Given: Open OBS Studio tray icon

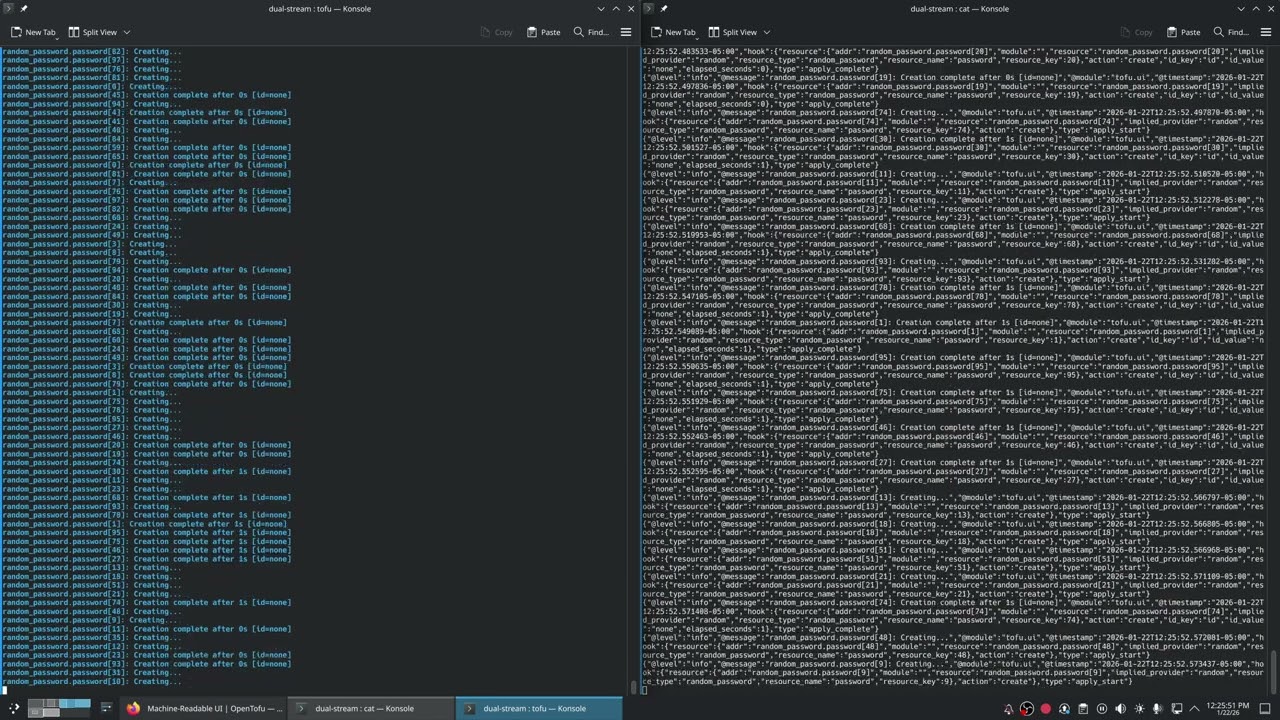Looking at the screenshot, I should (1027, 708).
